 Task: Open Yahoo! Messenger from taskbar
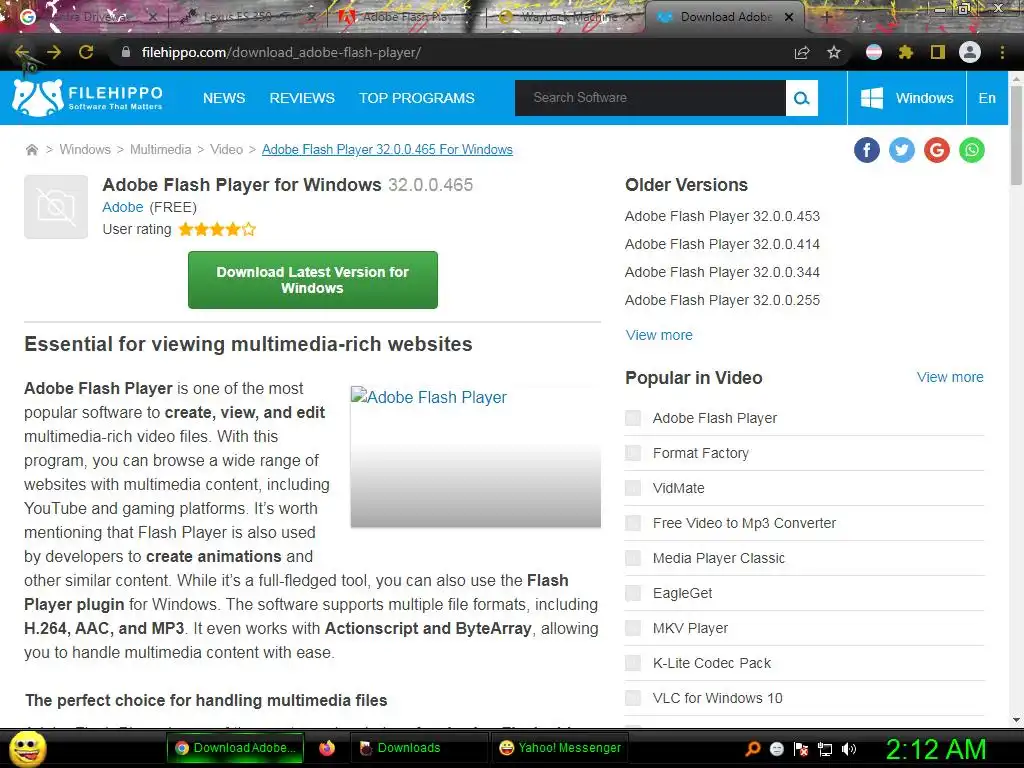(x=560, y=748)
